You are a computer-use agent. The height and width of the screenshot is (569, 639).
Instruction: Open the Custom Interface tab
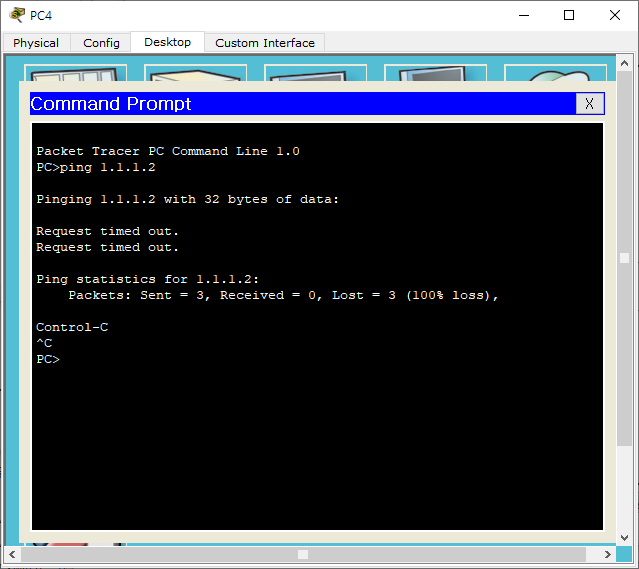[x=265, y=43]
